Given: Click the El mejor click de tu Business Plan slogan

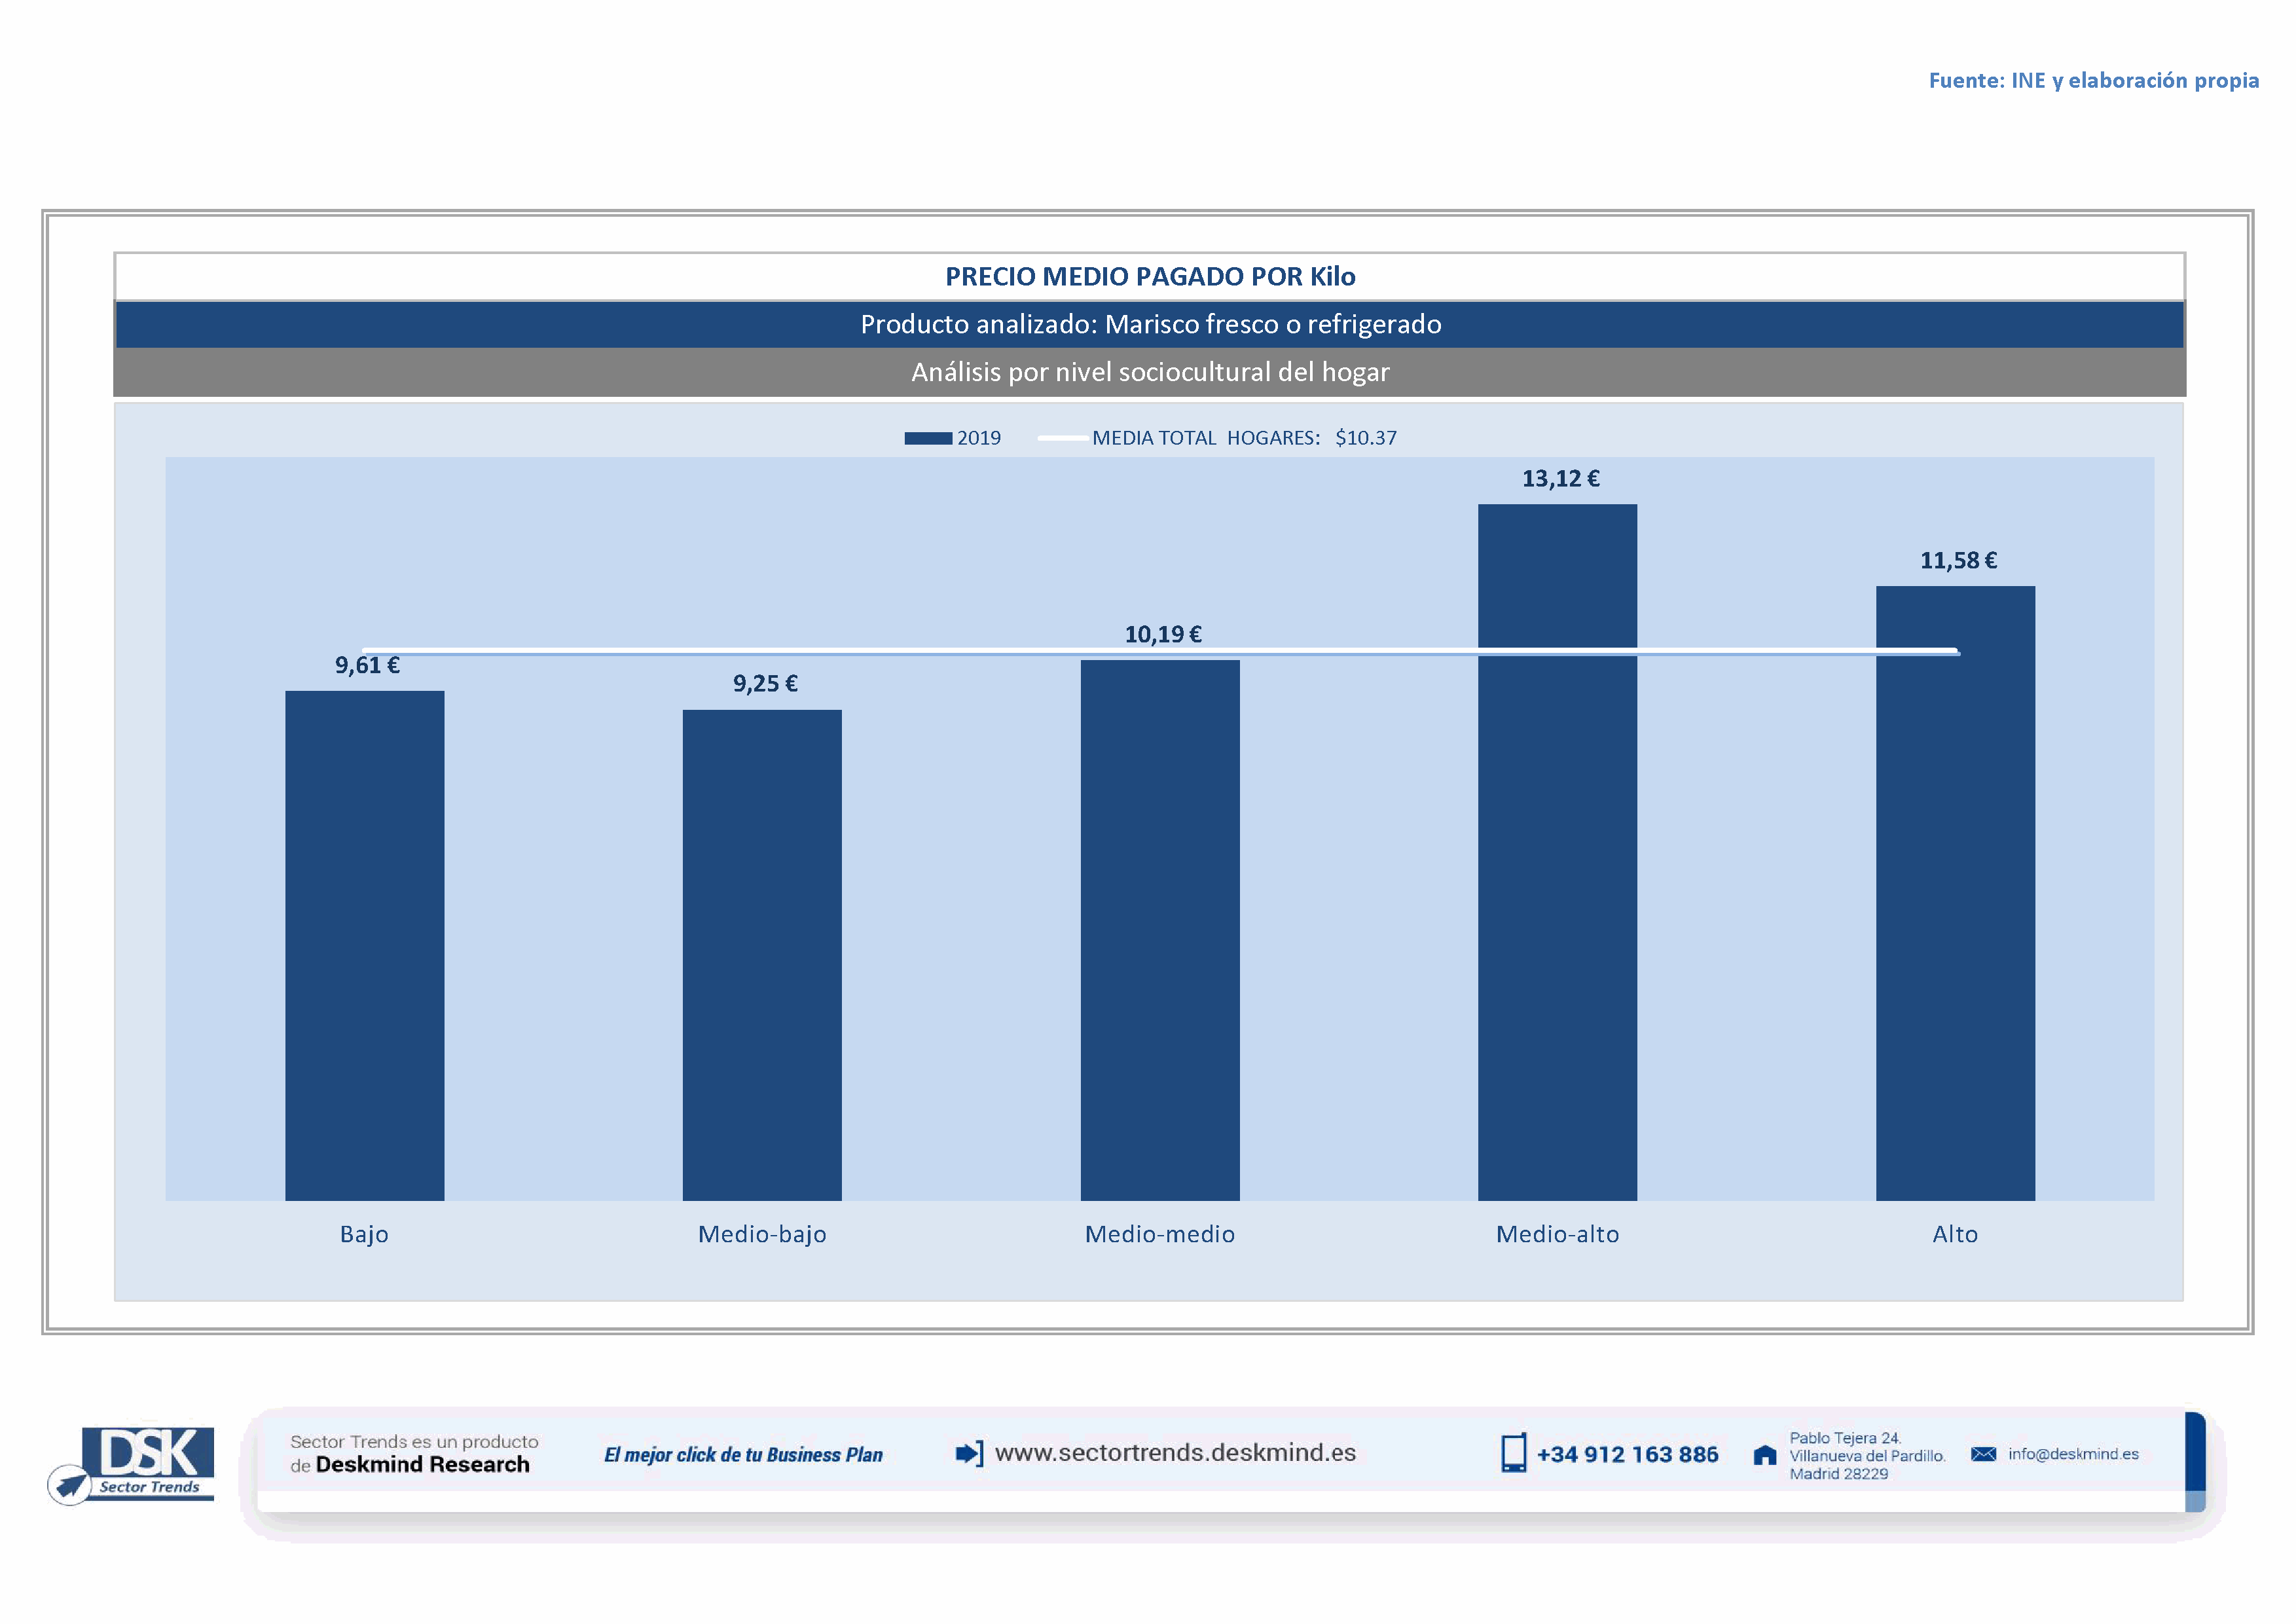Looking at the screenshot, I should point(743,1455).
